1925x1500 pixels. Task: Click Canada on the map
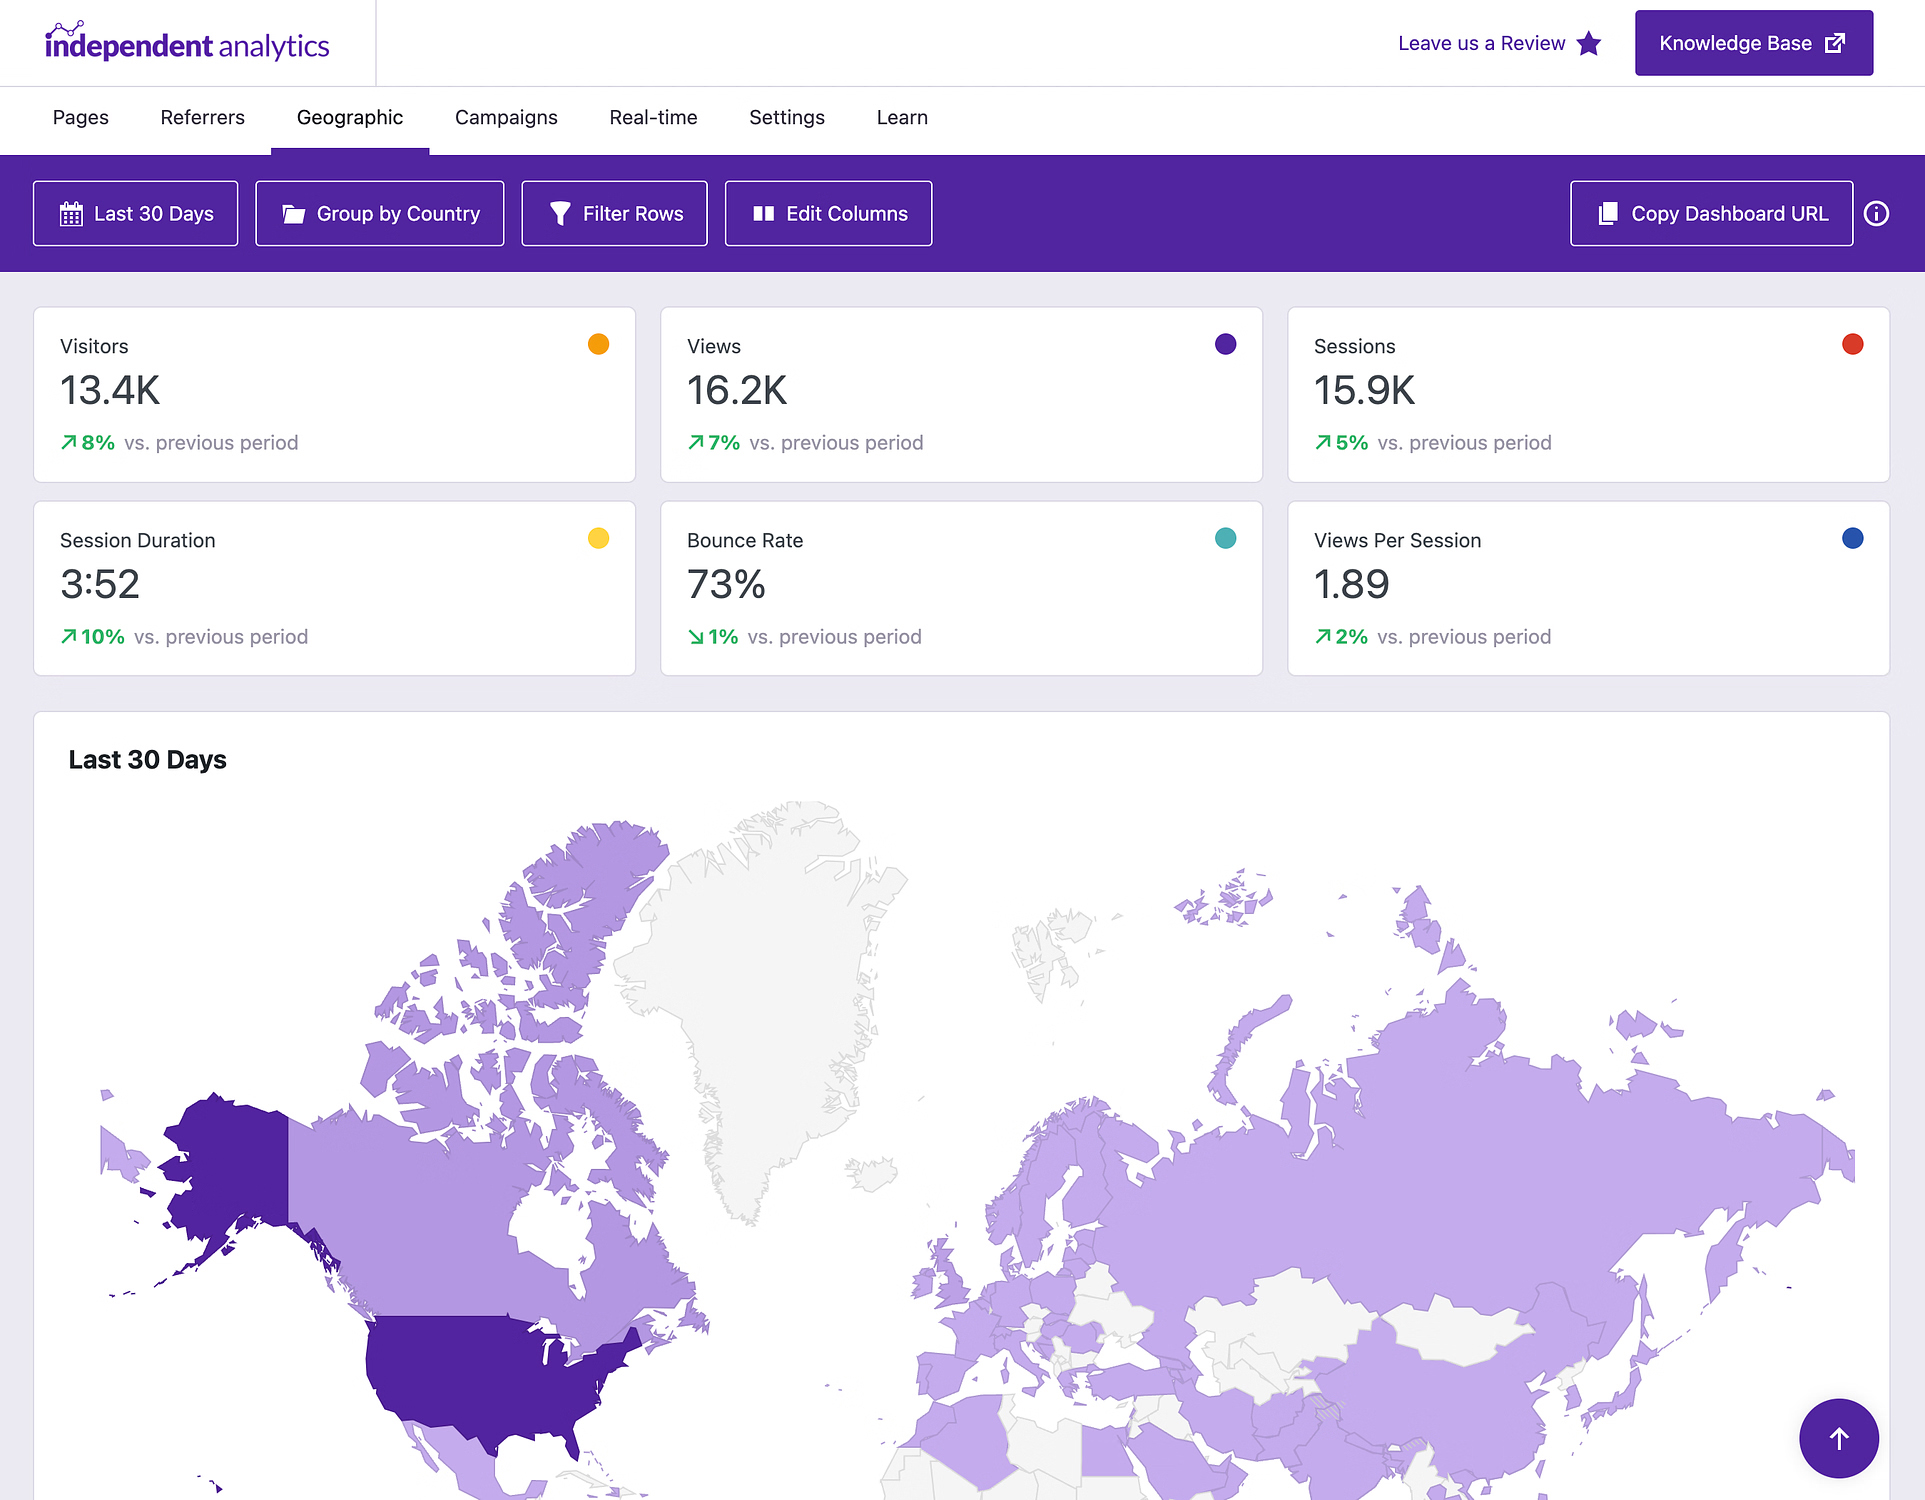pyautogui.click(x=420, y=1210)
